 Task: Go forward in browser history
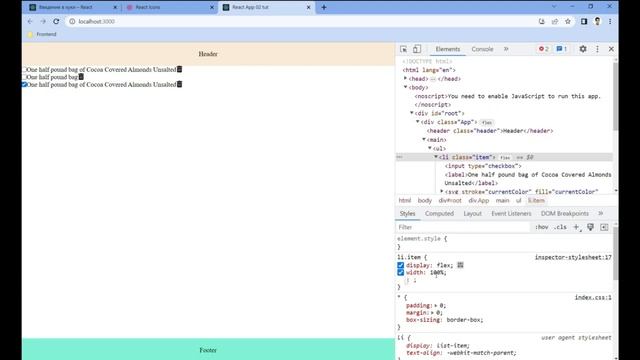tap(43, 21)
